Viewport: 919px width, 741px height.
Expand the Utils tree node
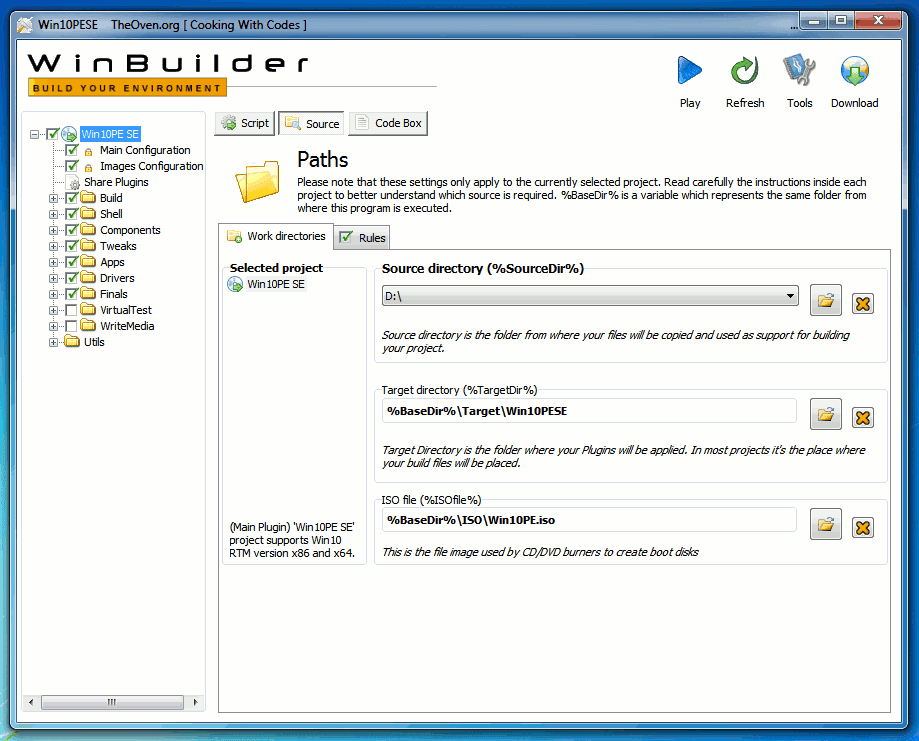[x=53, y=342]
